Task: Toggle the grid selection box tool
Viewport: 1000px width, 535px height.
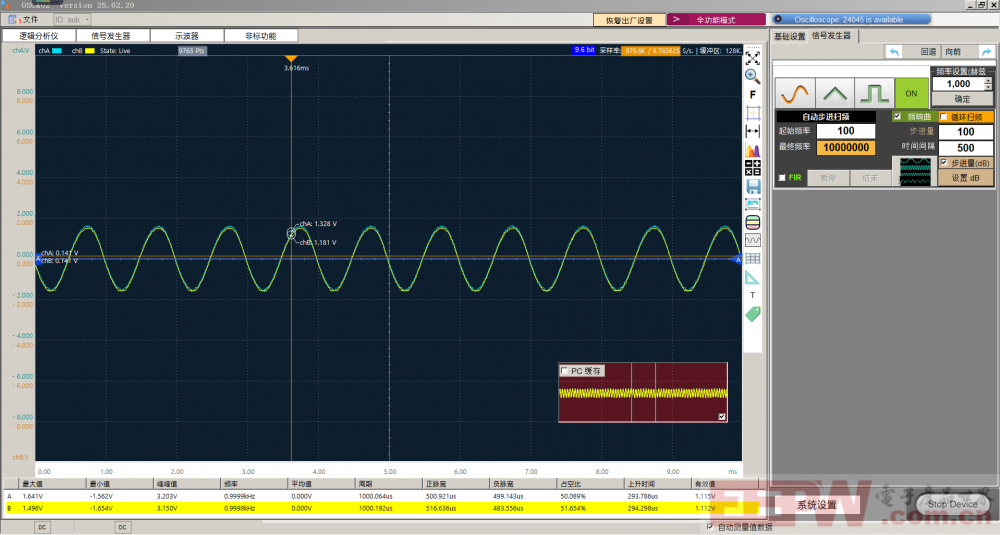Action: (753, 113)
